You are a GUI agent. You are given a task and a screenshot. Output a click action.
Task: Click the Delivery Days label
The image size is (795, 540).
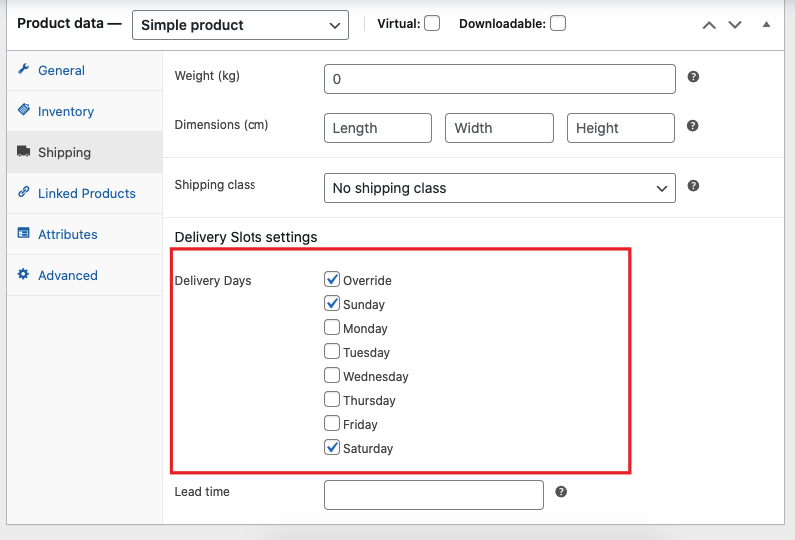pos(213,280)
